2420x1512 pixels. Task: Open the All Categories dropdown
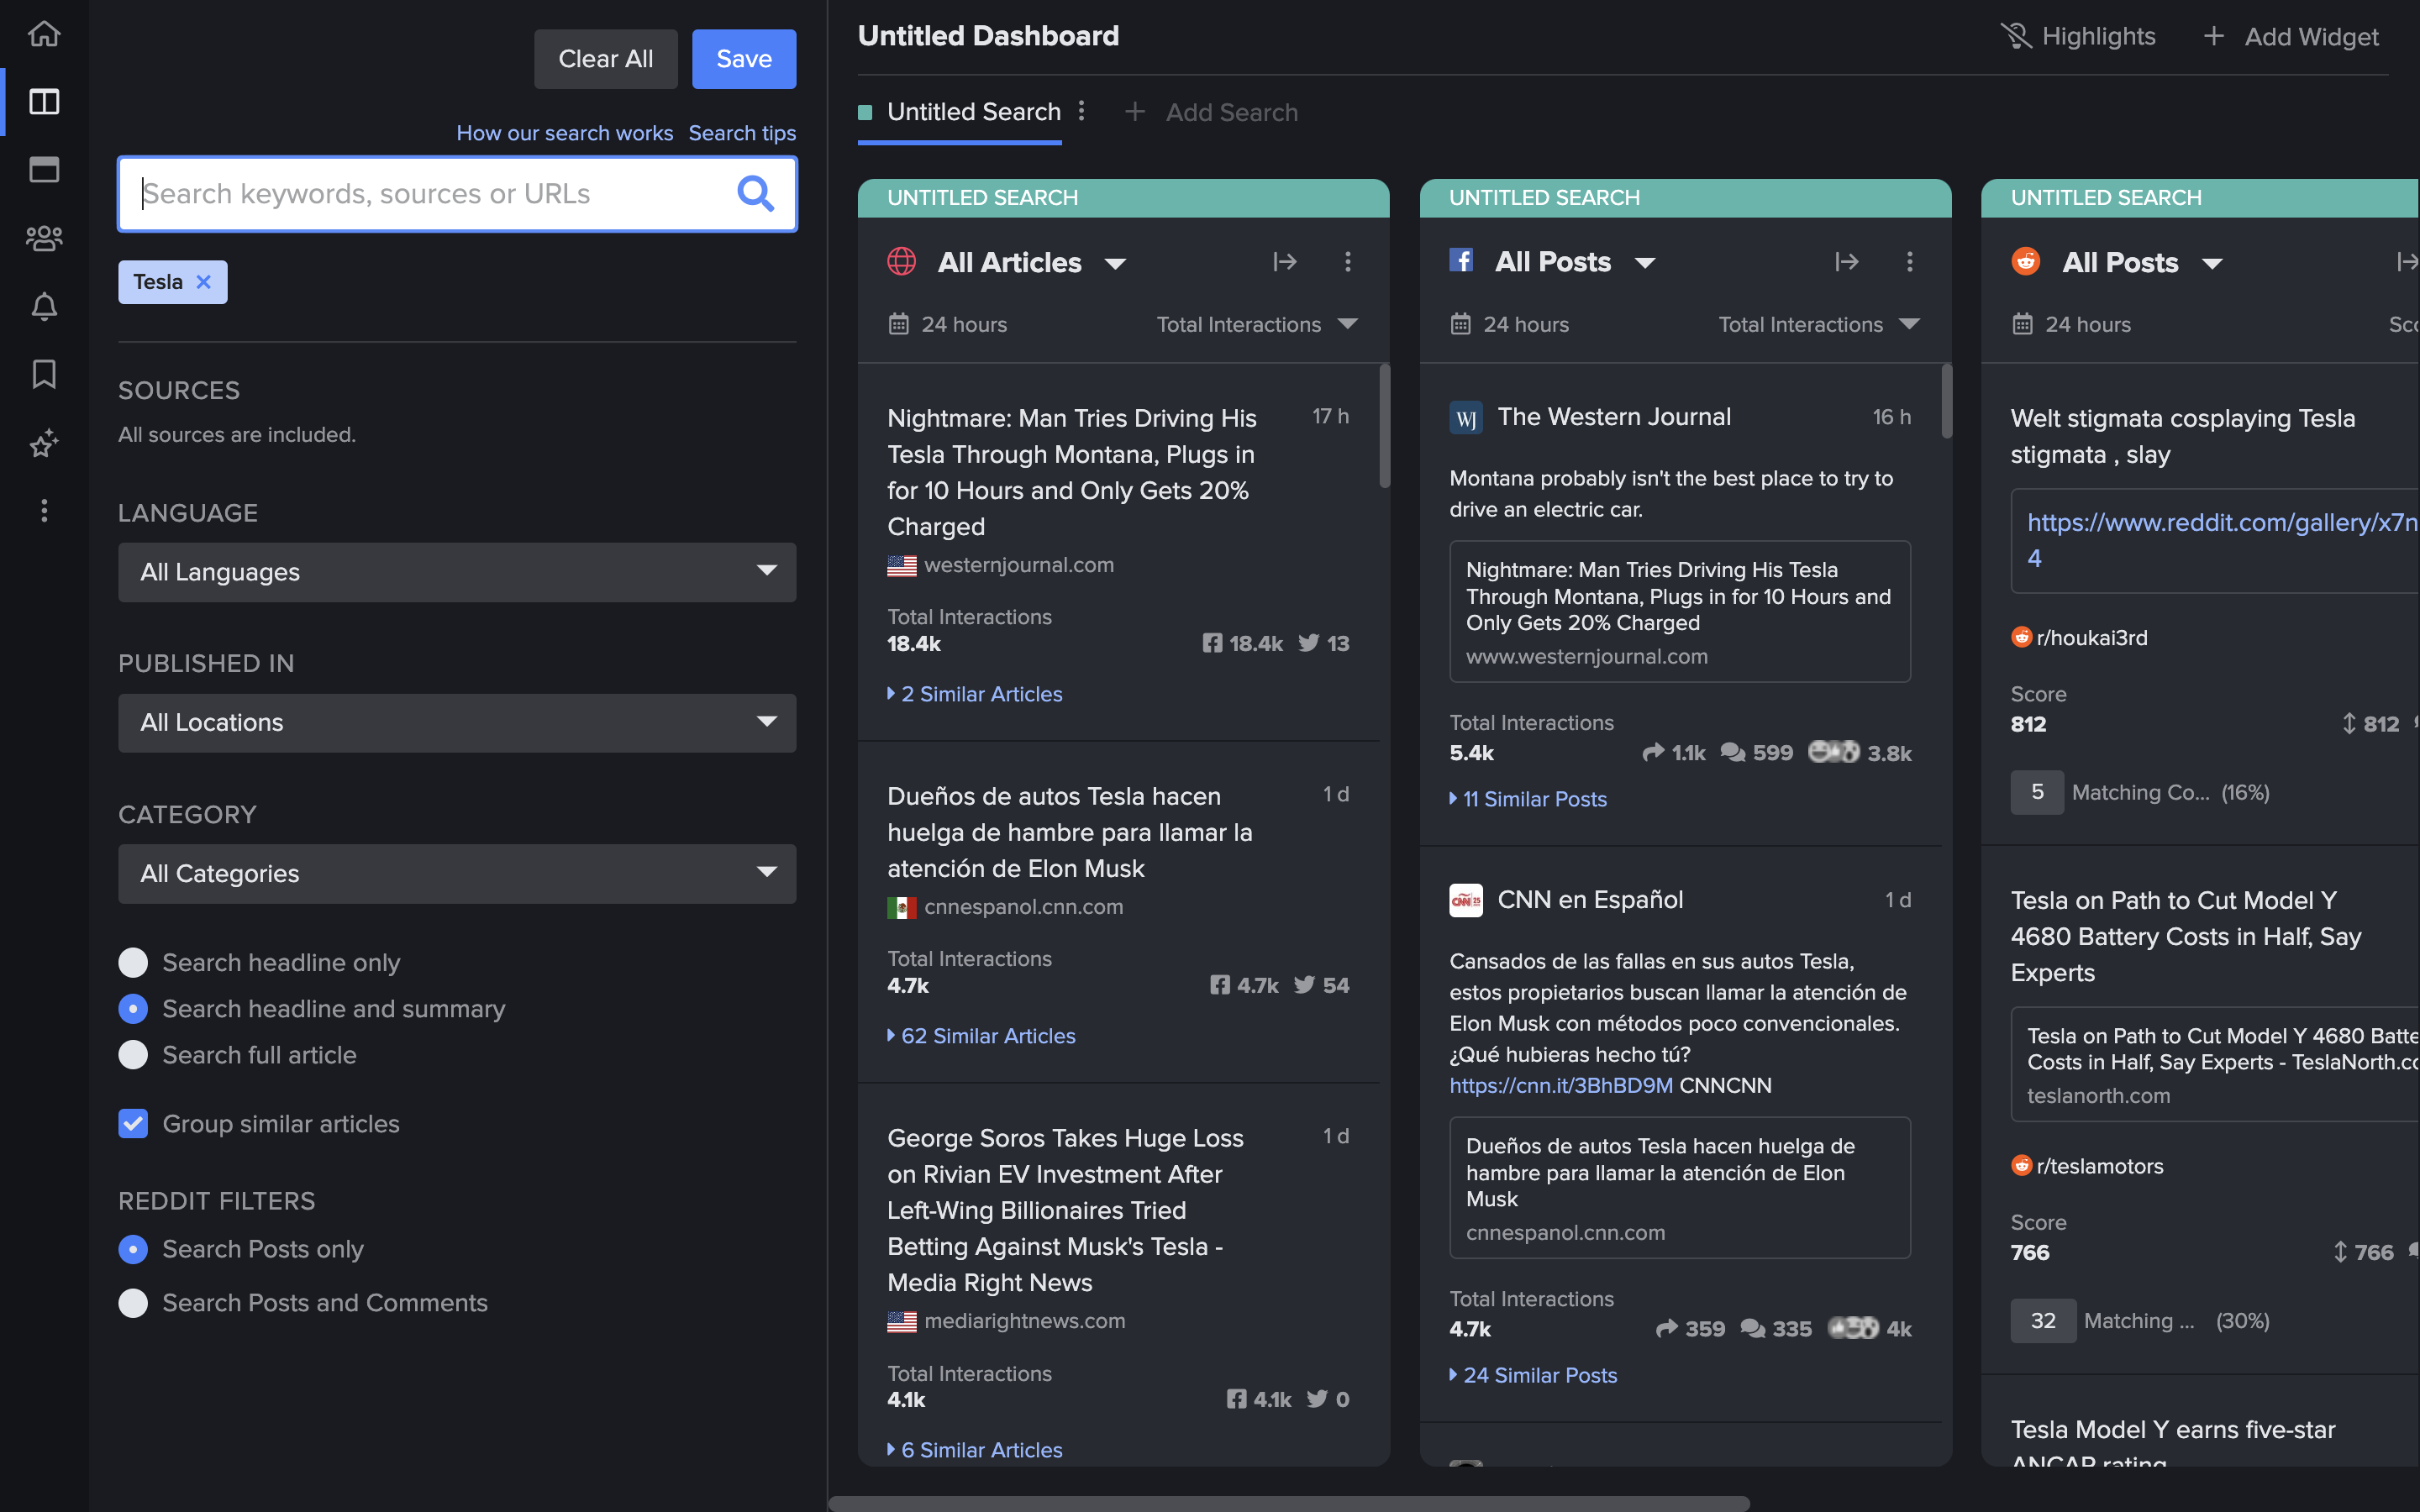point(457,873)
